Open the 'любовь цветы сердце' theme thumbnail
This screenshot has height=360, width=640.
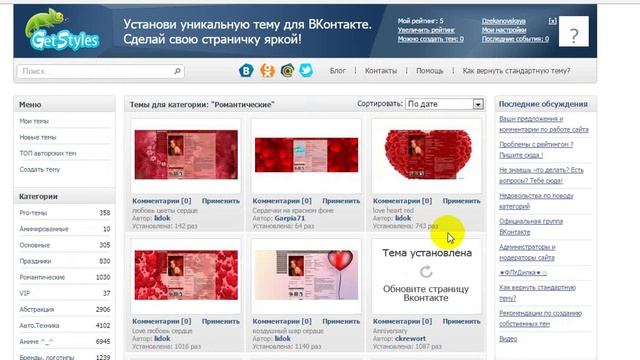point(186,155)
